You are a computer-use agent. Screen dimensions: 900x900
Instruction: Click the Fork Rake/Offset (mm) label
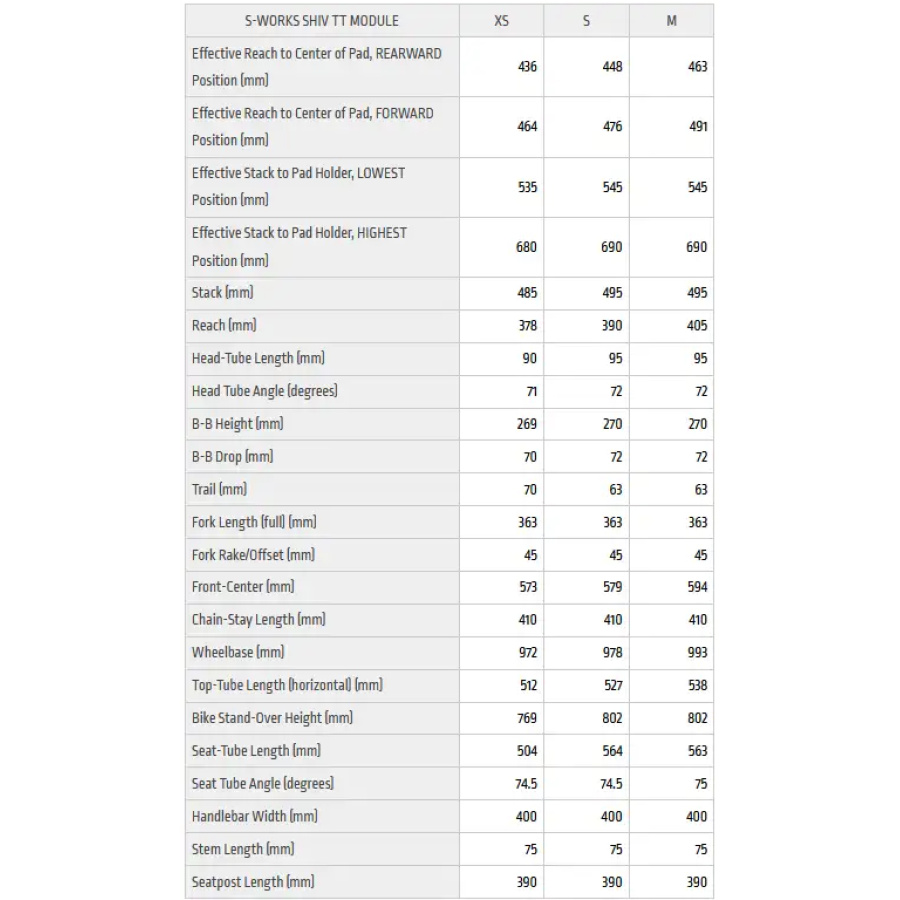253,554
